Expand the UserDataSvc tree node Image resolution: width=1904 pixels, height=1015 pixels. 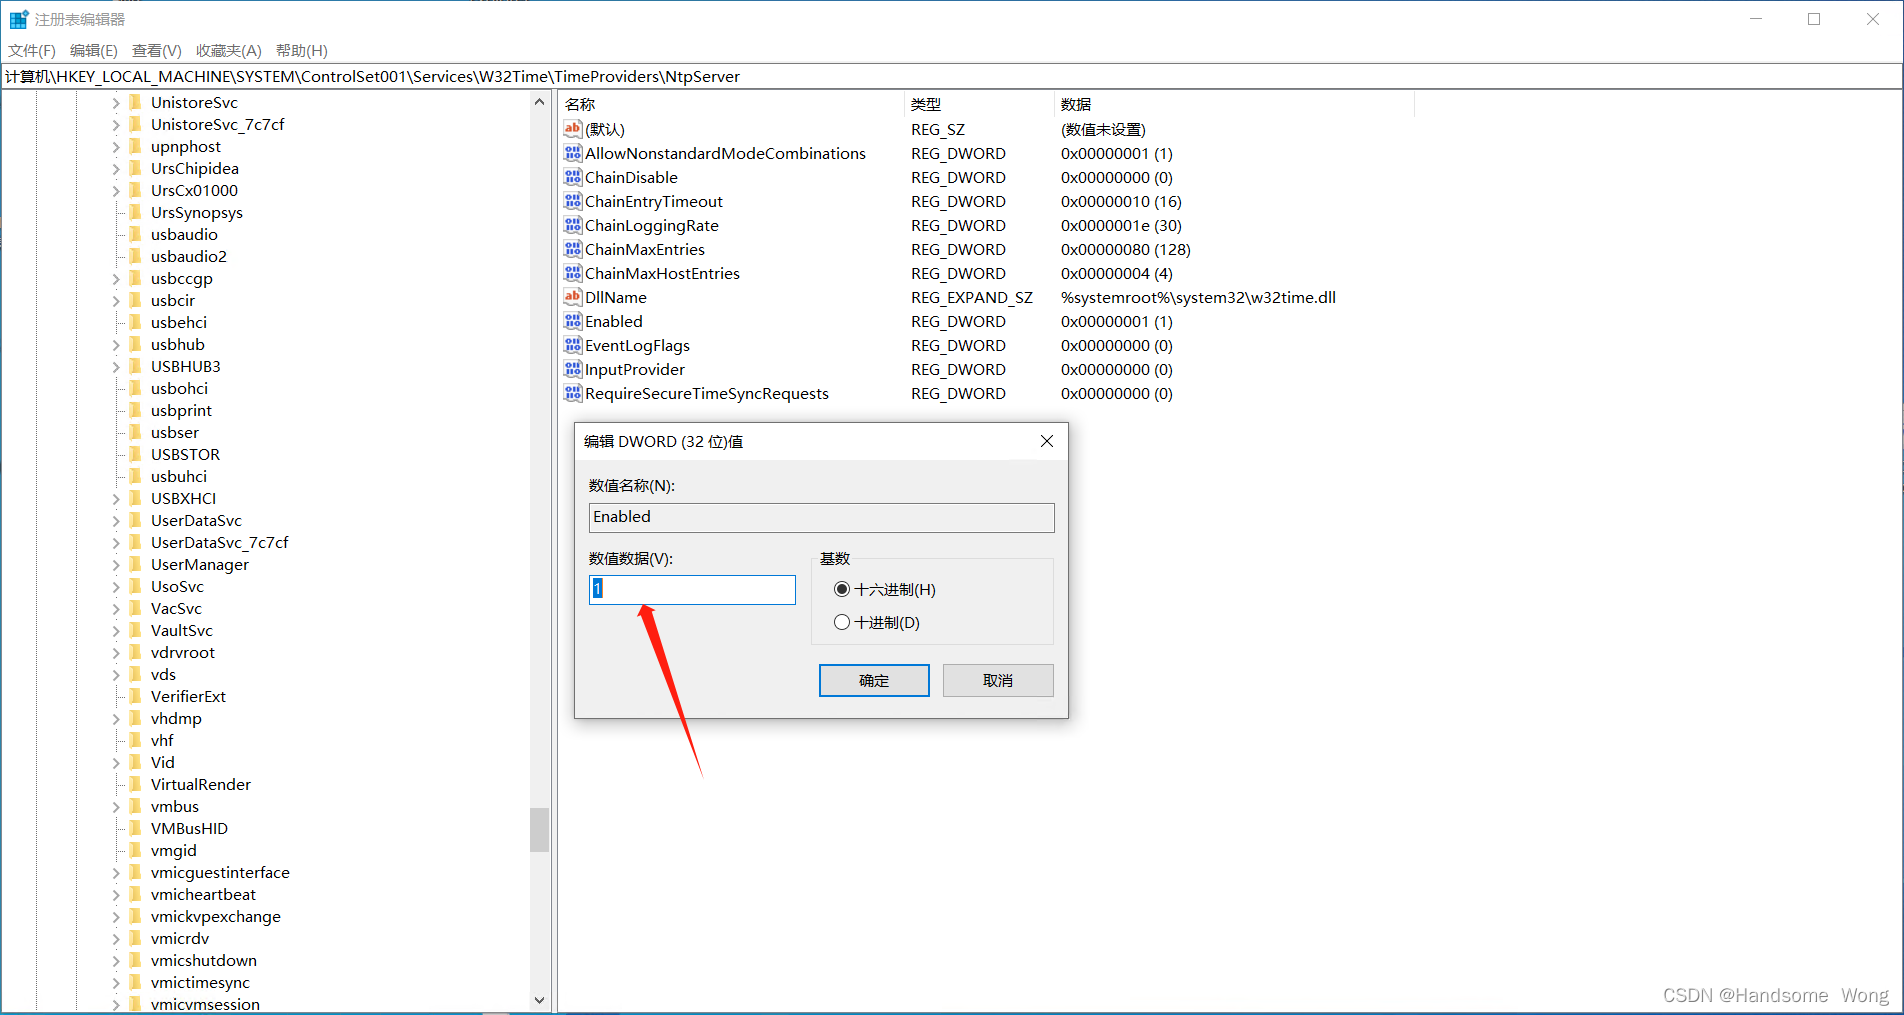[x=116, y=520]
